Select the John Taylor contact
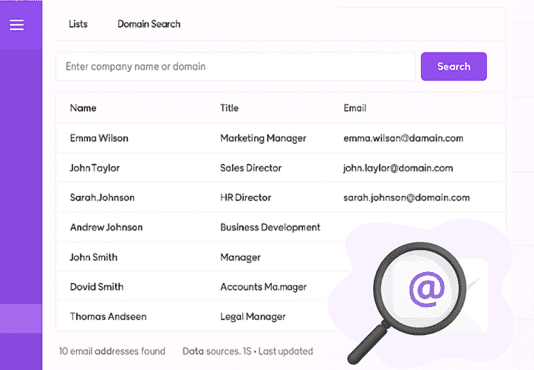 95,168
